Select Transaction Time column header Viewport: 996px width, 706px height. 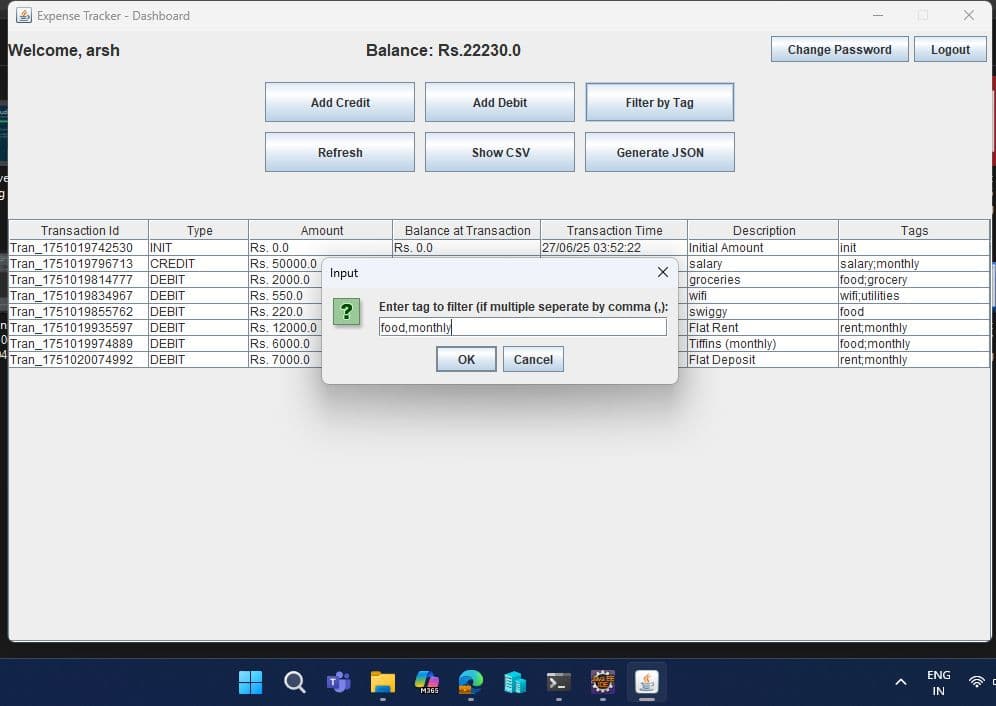pyautogui.click(x=614, y=230)
